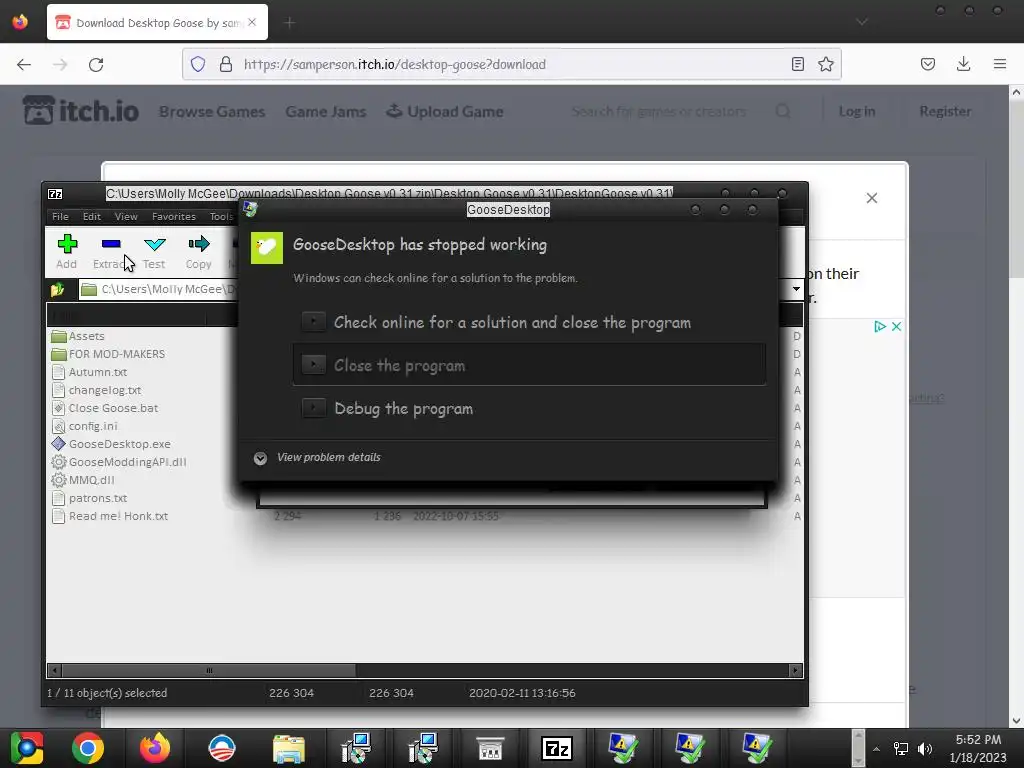Open the Tools menu in 7-Zip
This screenshot has height=768, width=1024.
[x=221, y=216]
